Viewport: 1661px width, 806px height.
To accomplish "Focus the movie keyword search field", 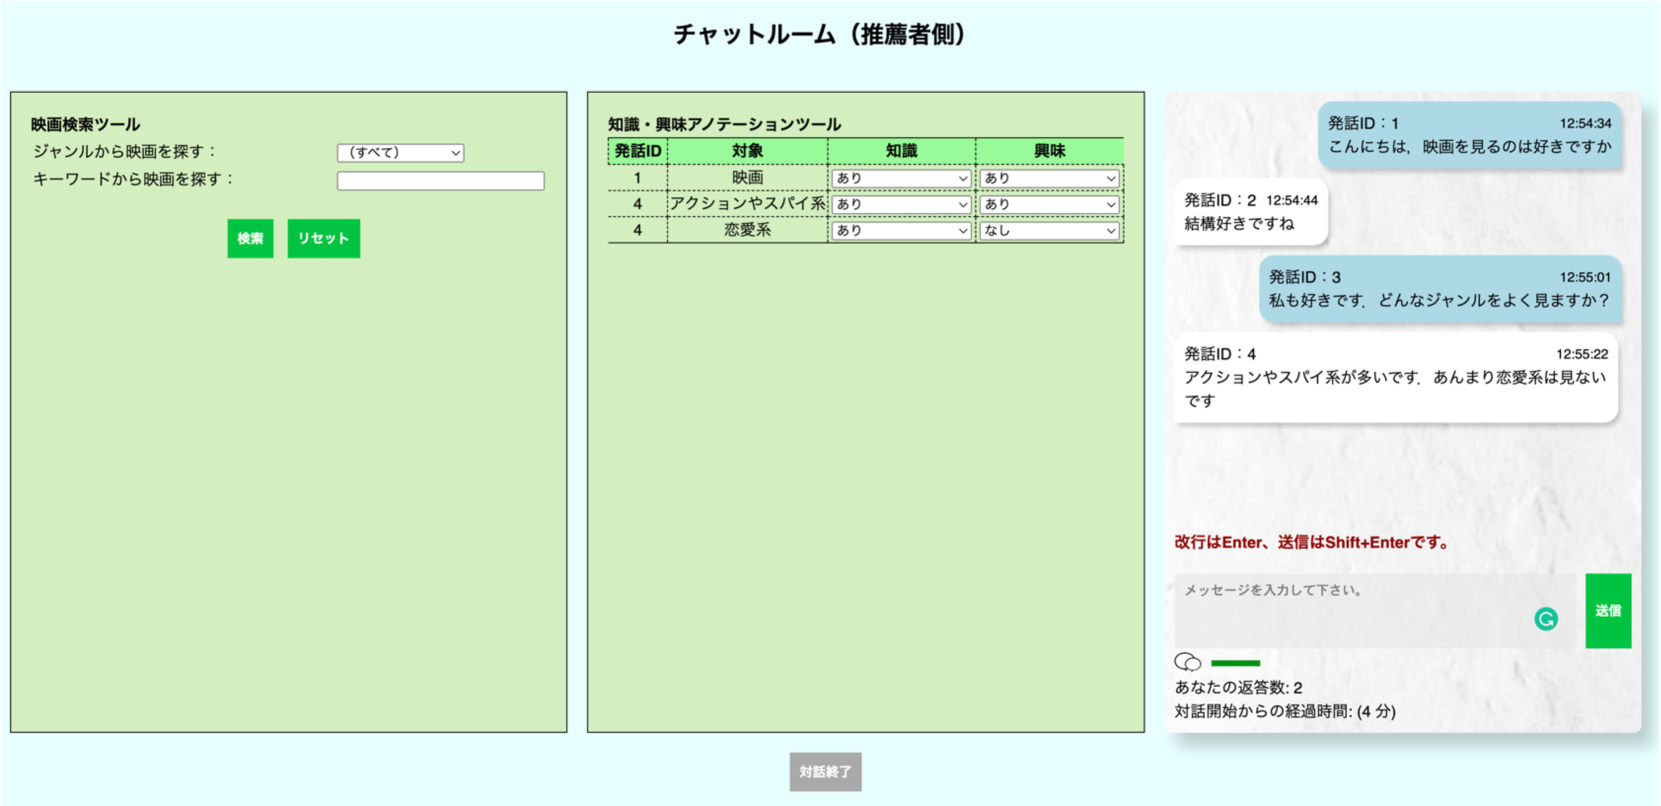I will point(440,181).
